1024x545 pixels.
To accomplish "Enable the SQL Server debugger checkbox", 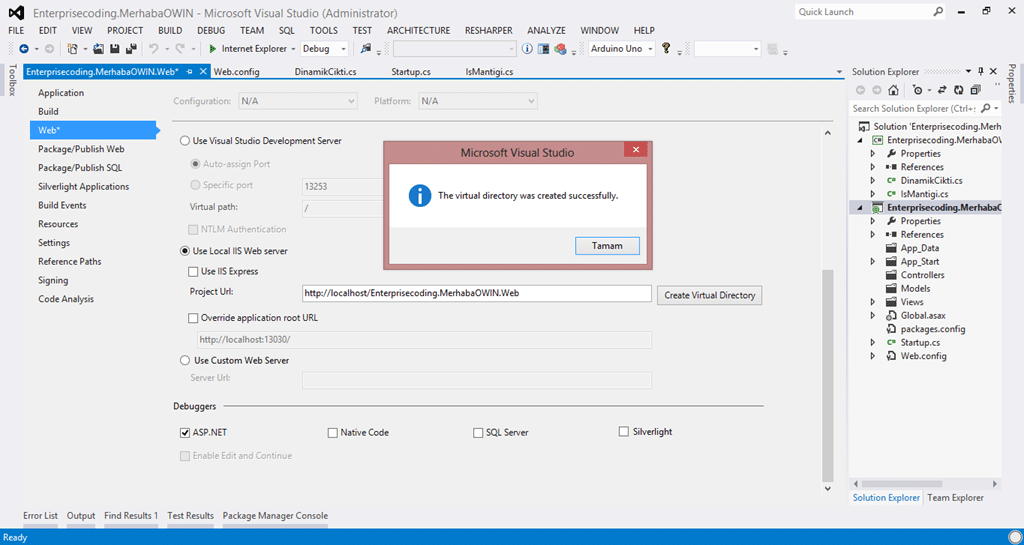I will (478, 433).
